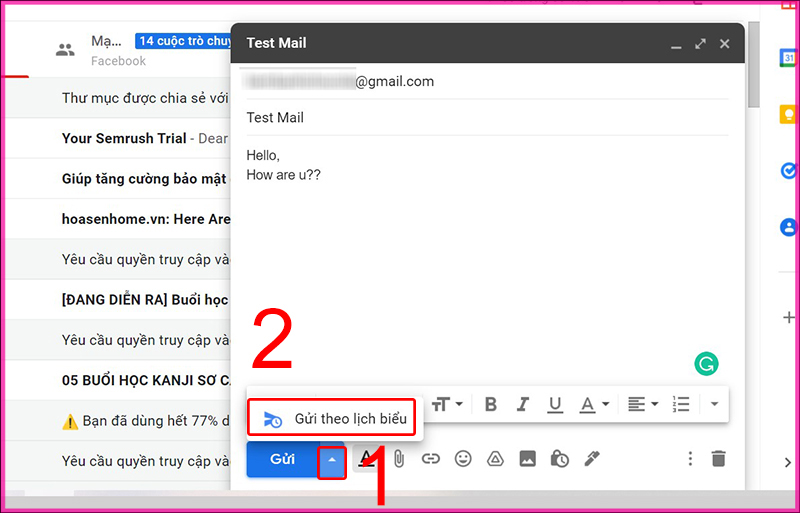Open Google Calendar in the side panel

coord(789,58)
